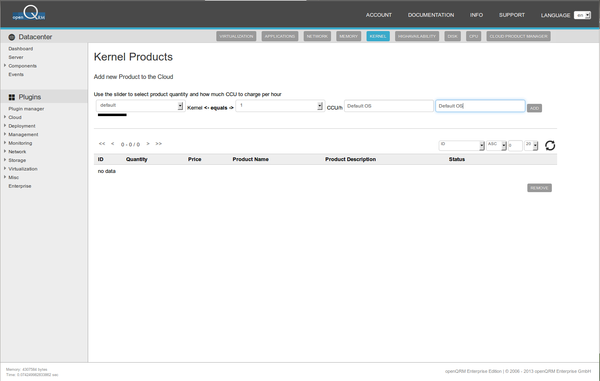Switch to the VIRTUALIZATION tab
Viewport: 600px width, 381px height.
point(236,36)
